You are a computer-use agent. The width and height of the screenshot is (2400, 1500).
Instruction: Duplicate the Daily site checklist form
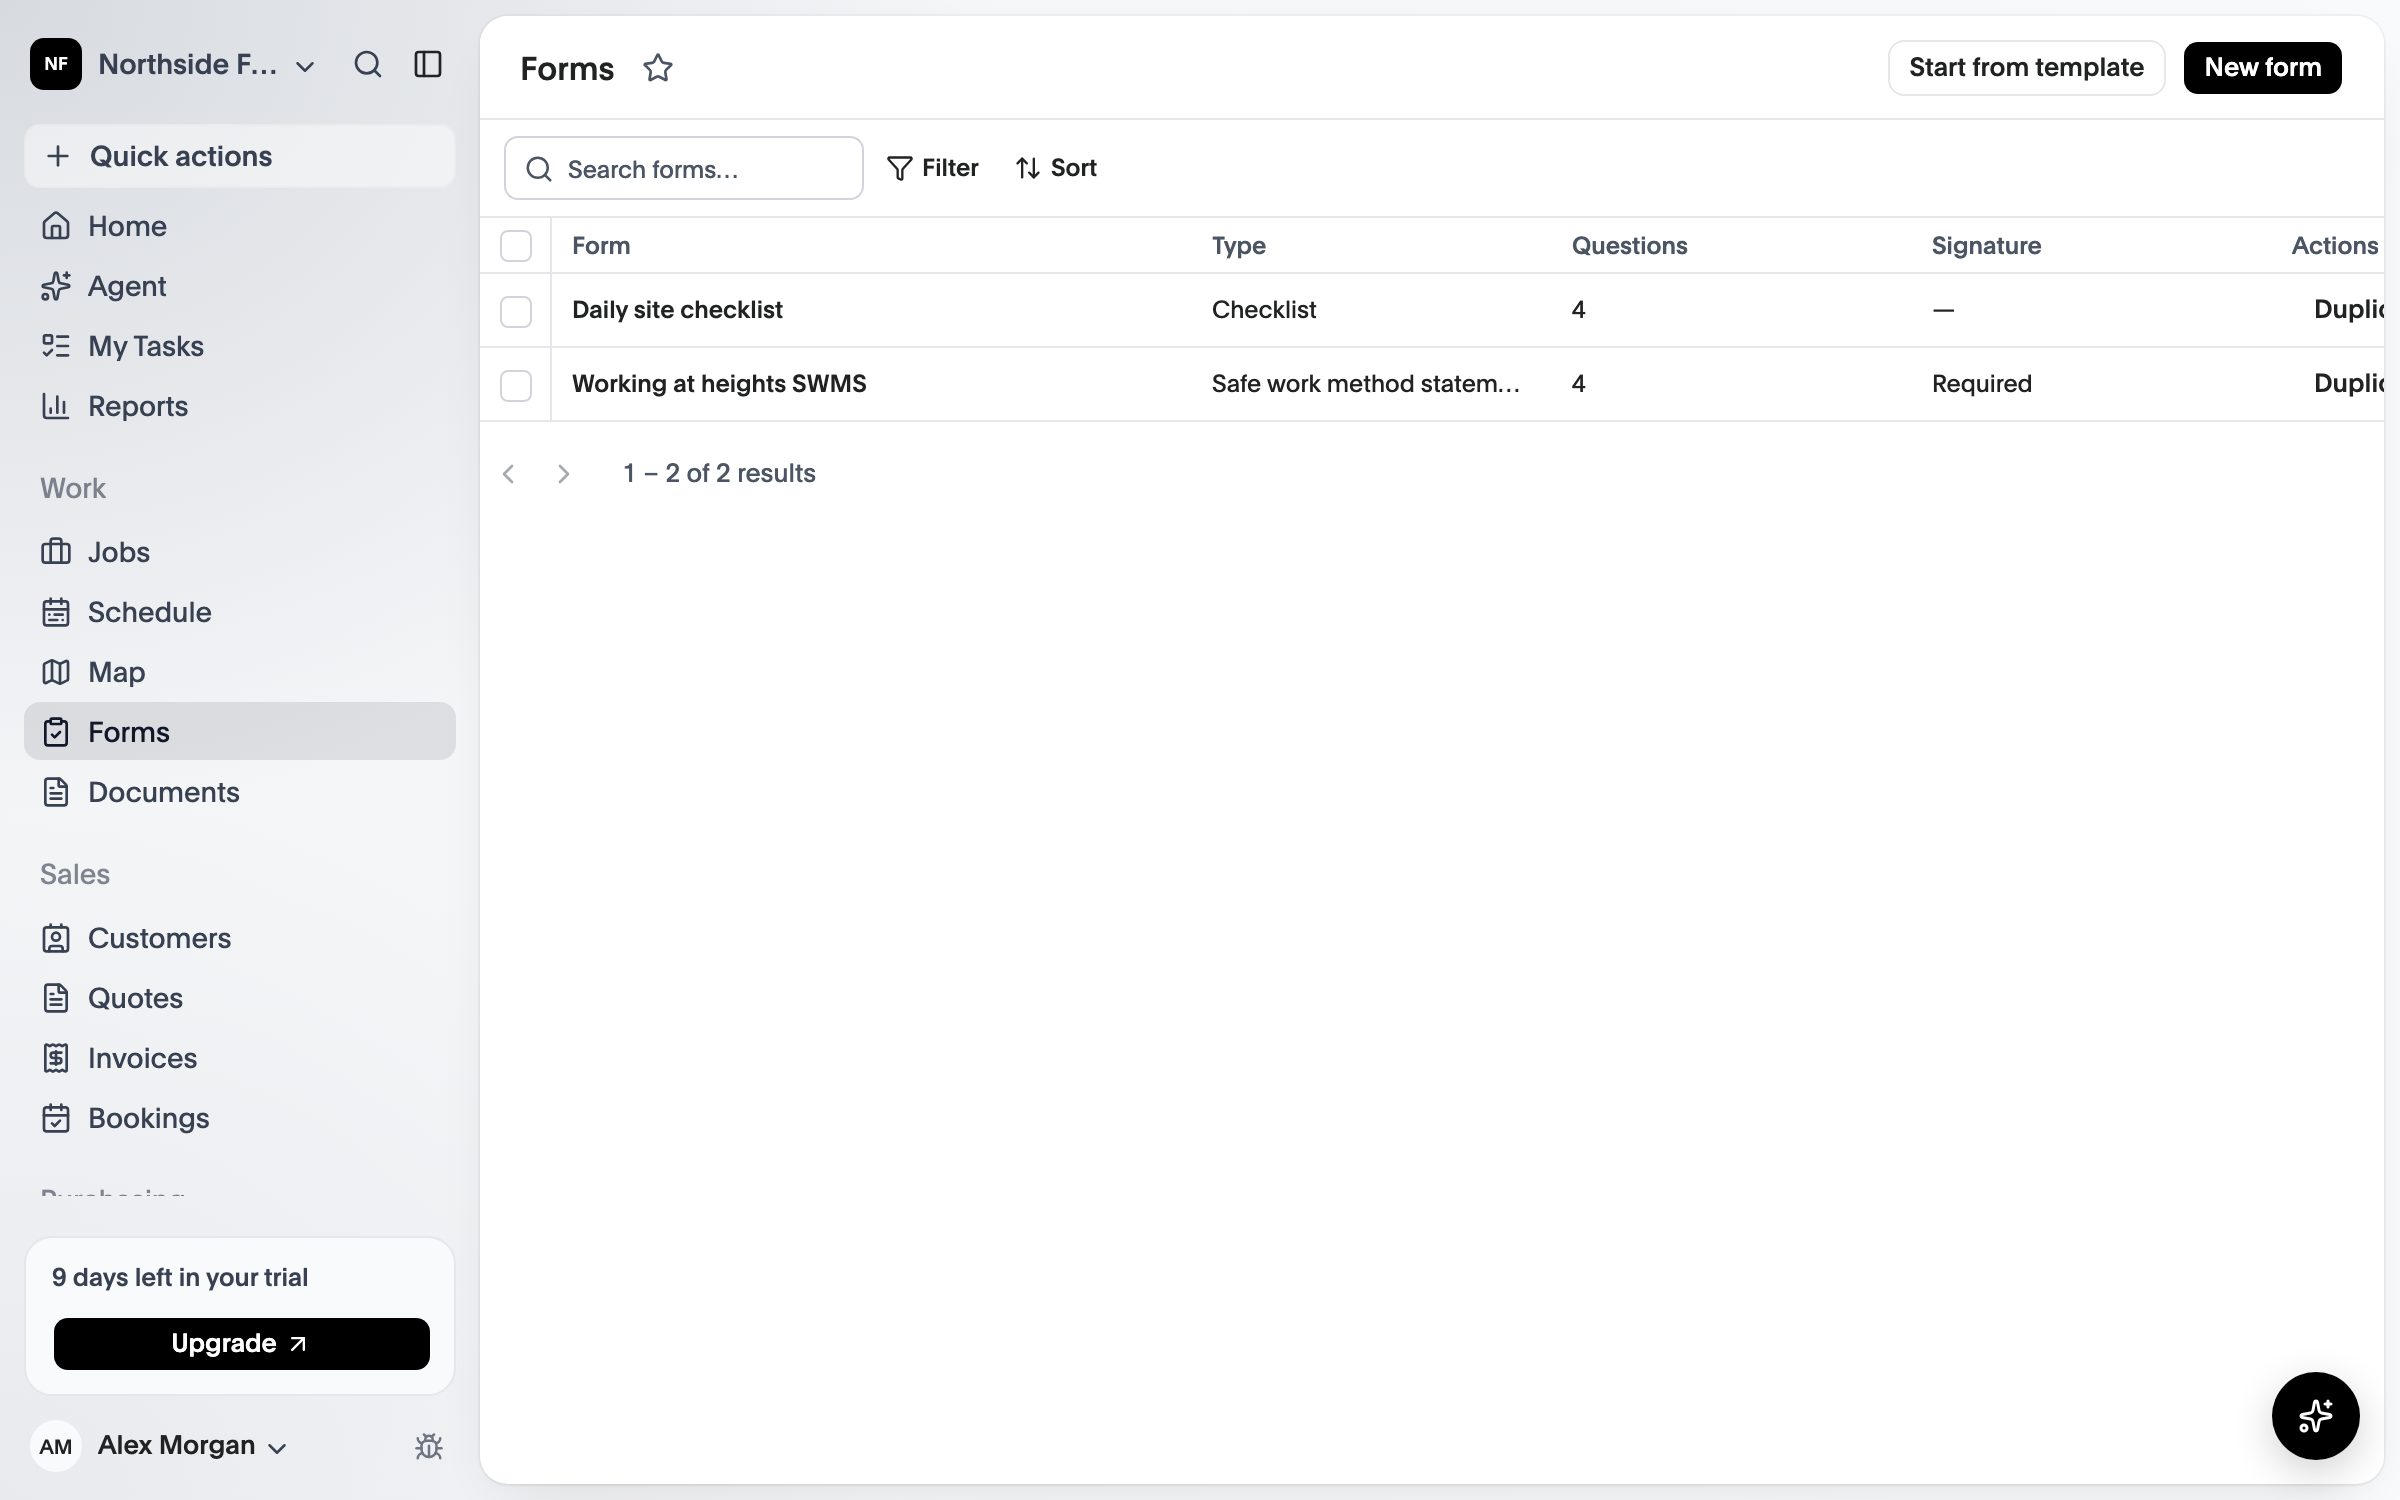pyautogui.click(x=2348, y=310)
